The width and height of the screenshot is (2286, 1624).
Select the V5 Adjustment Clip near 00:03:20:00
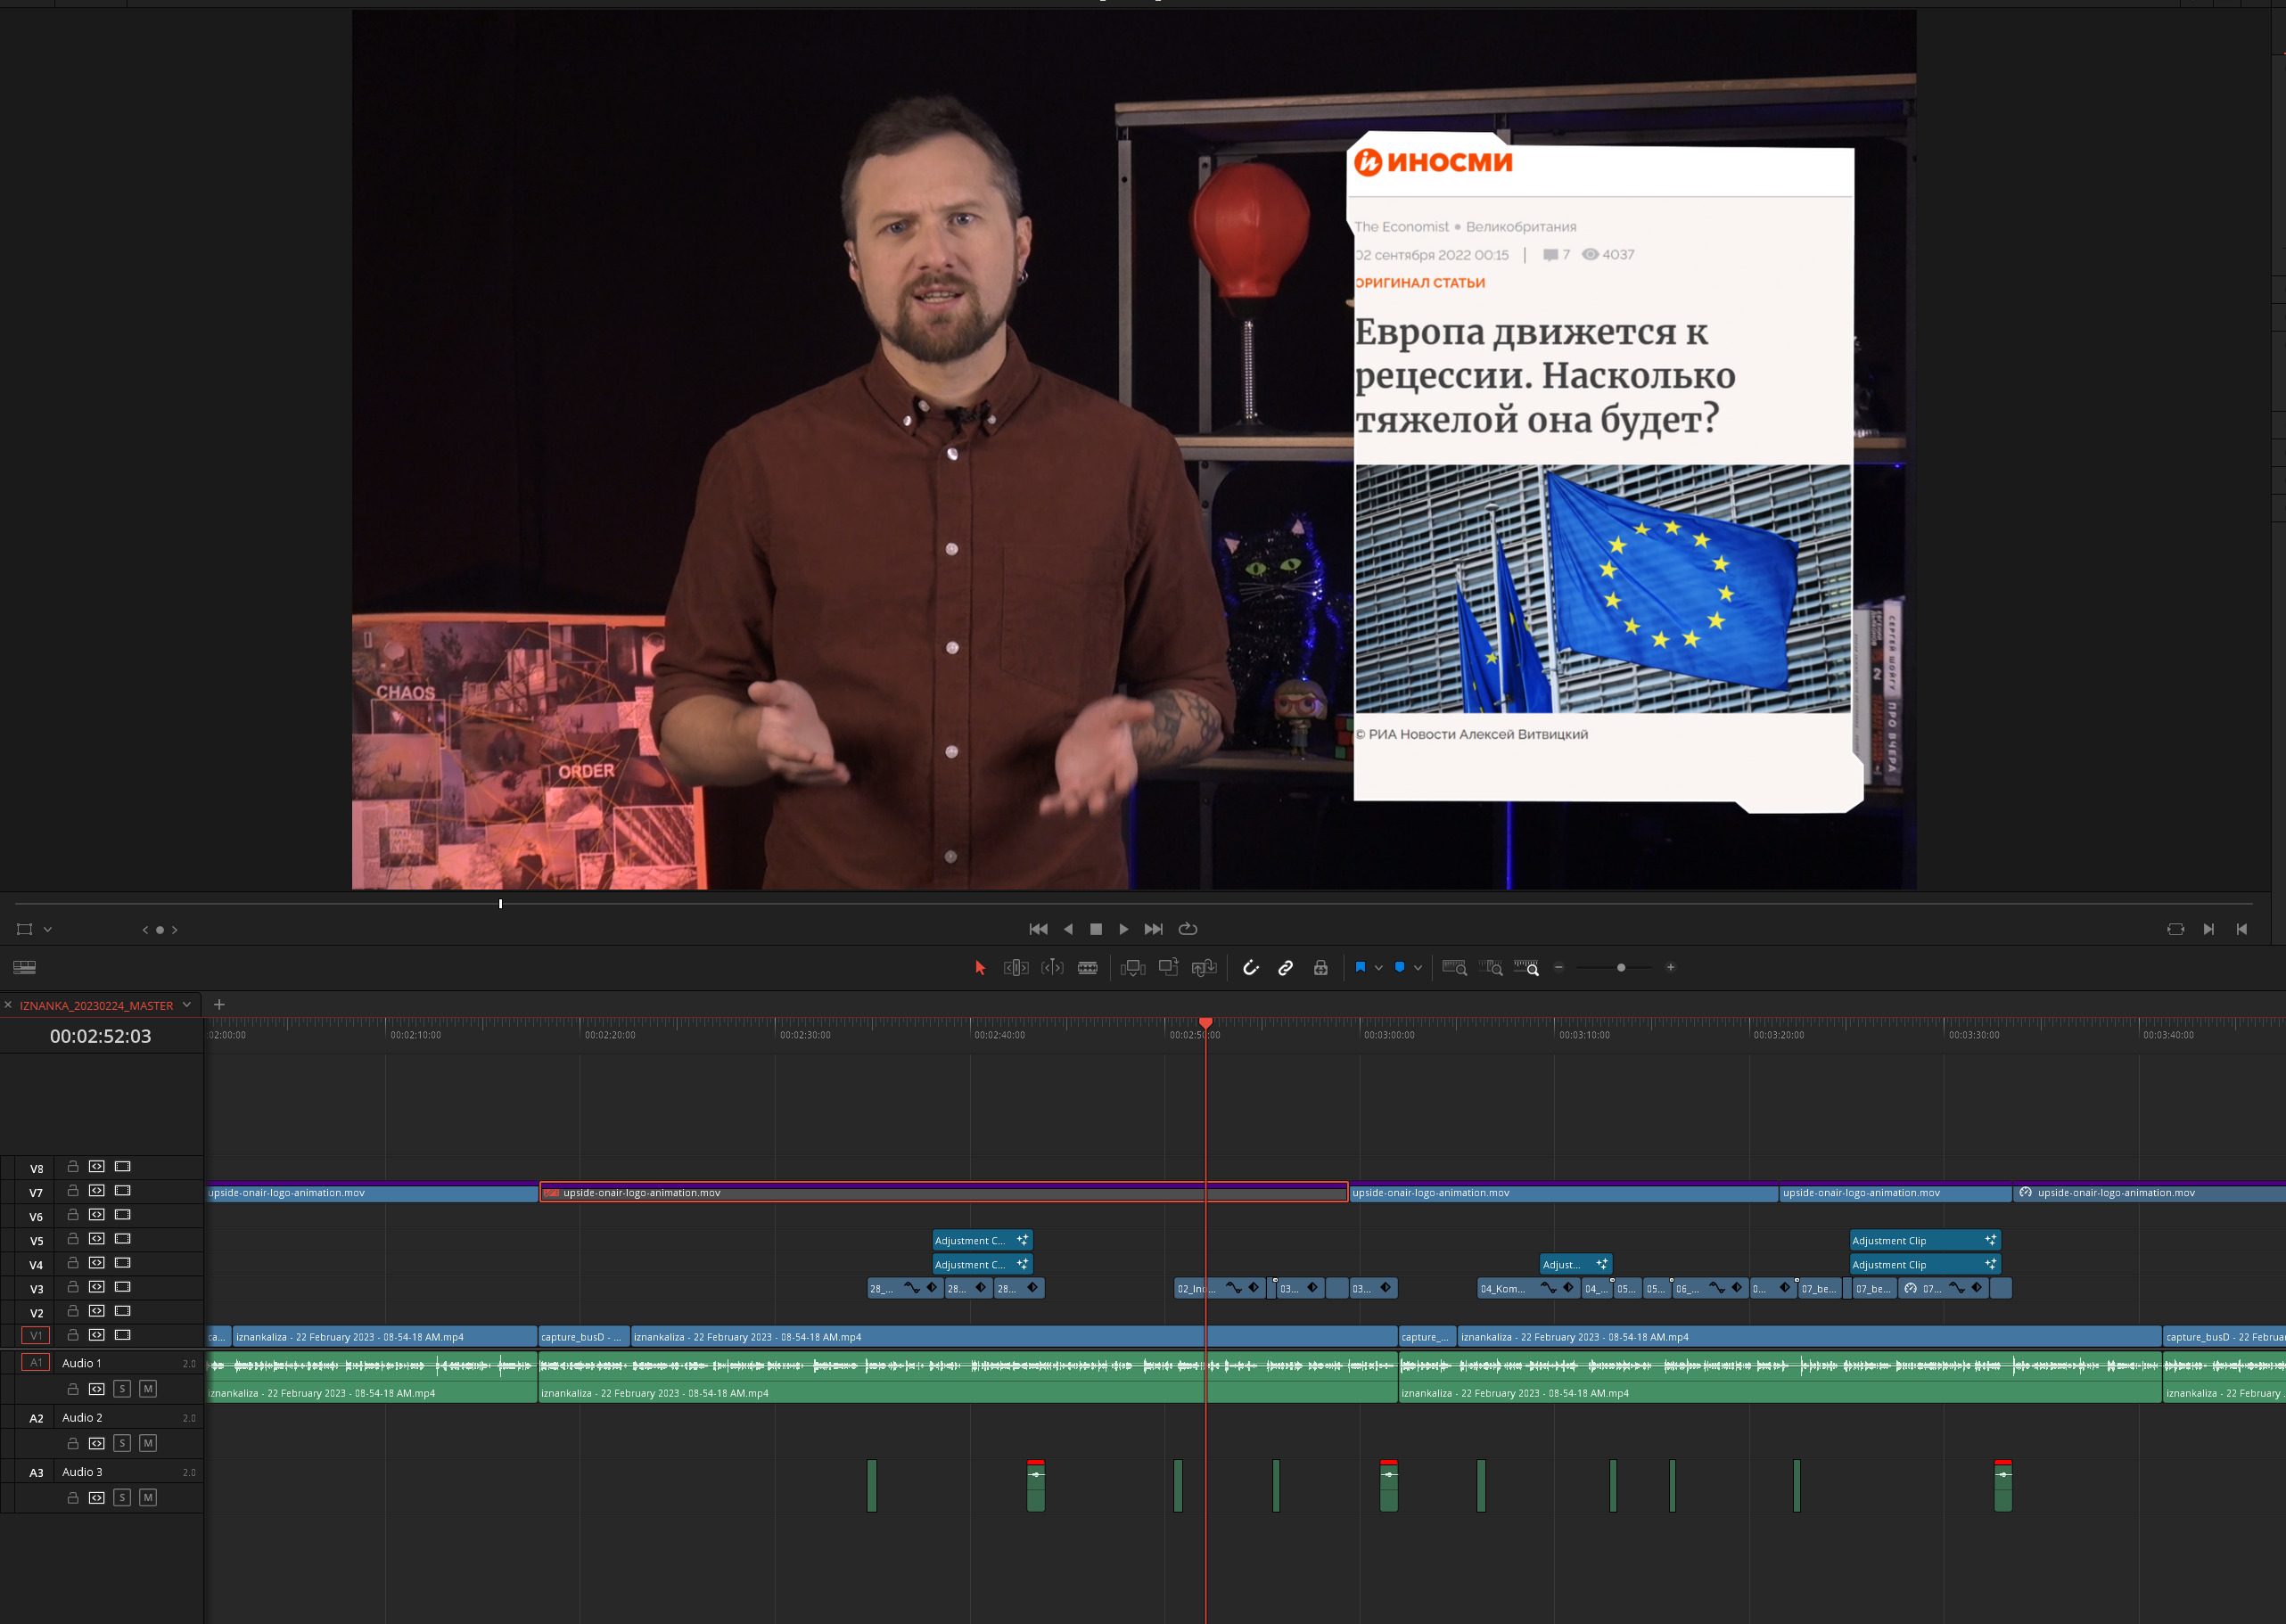pos(1925,1240)
